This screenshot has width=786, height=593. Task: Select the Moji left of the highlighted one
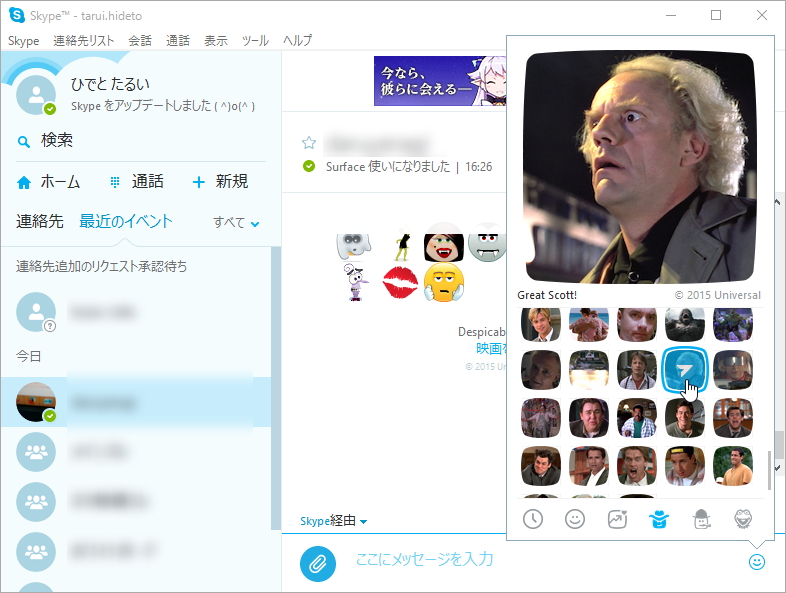coord(637,370)
